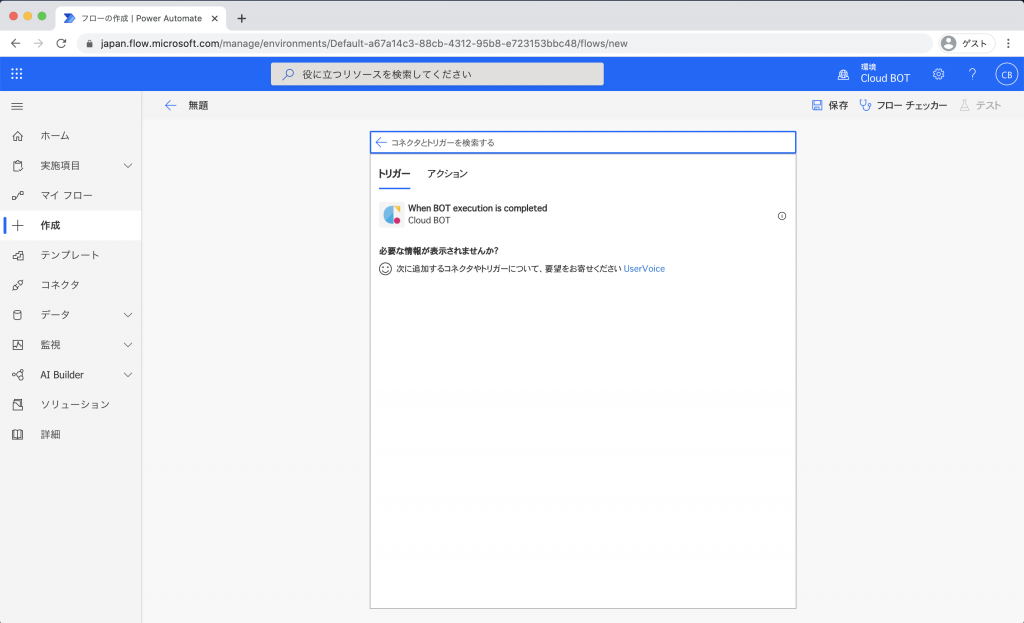The height and width of the screenshot is (623, 1024).
Task: Click the AI Builder icon
Action: tap(18, 375)
